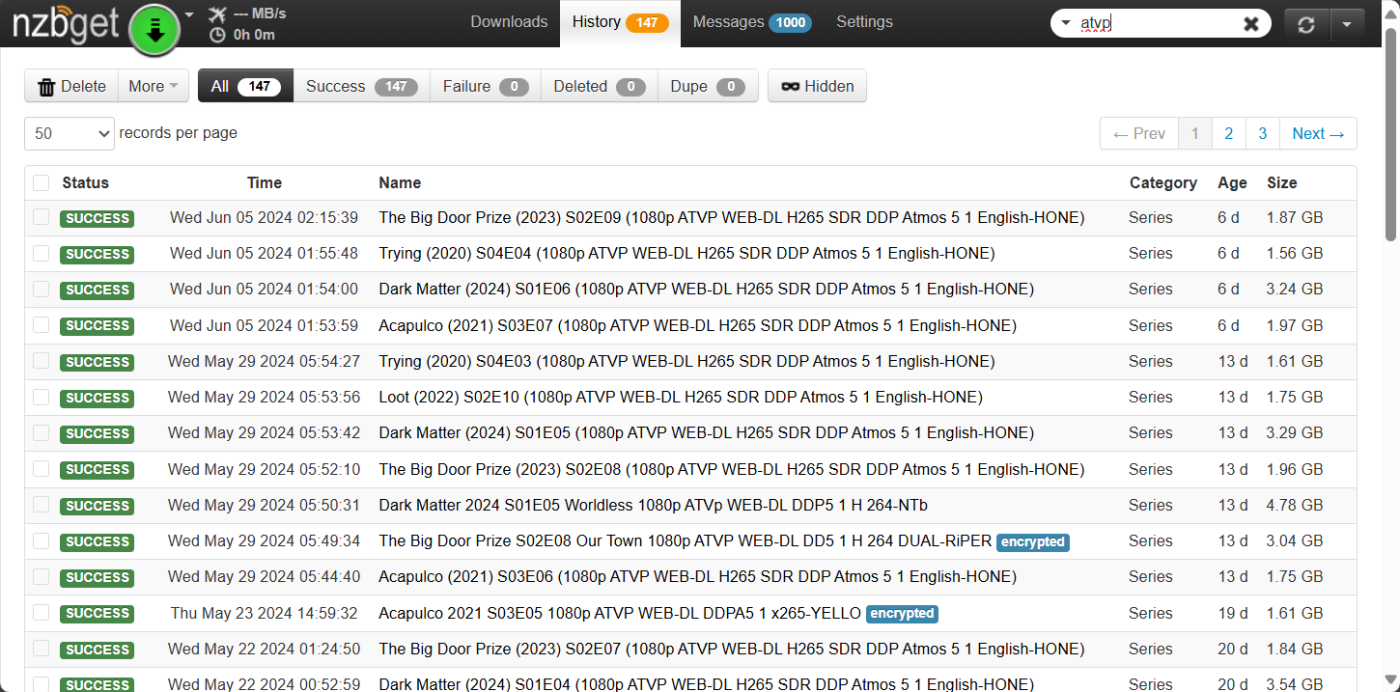Open Trying (2020) S04E04 history item

[687, 253]
